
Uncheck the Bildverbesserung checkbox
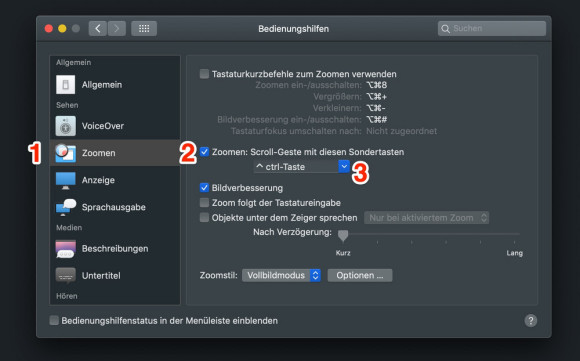(204, 188)
